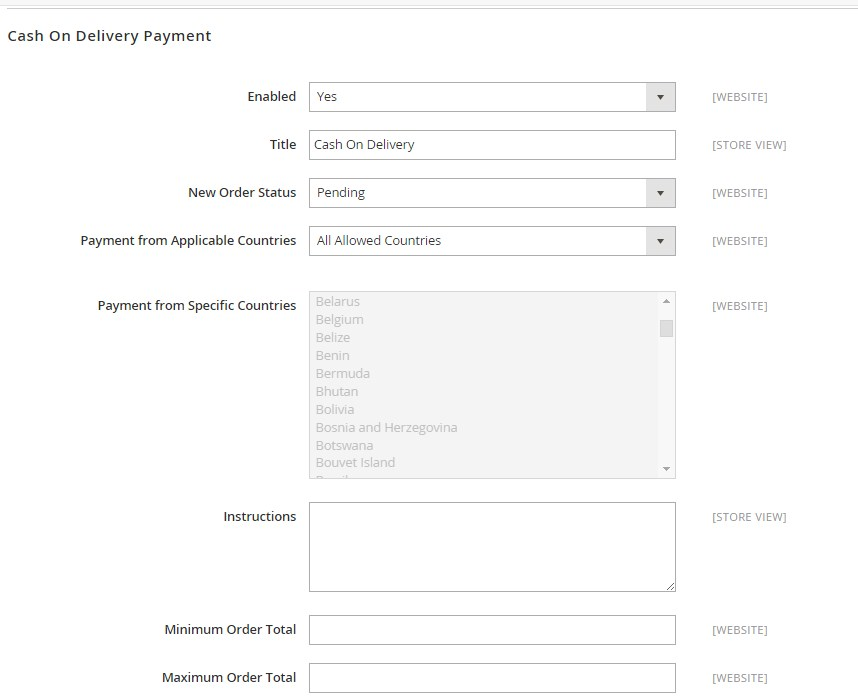Select Belgium in the country list
This screenshot has width=858, height=698.
[x=339, y=319]
